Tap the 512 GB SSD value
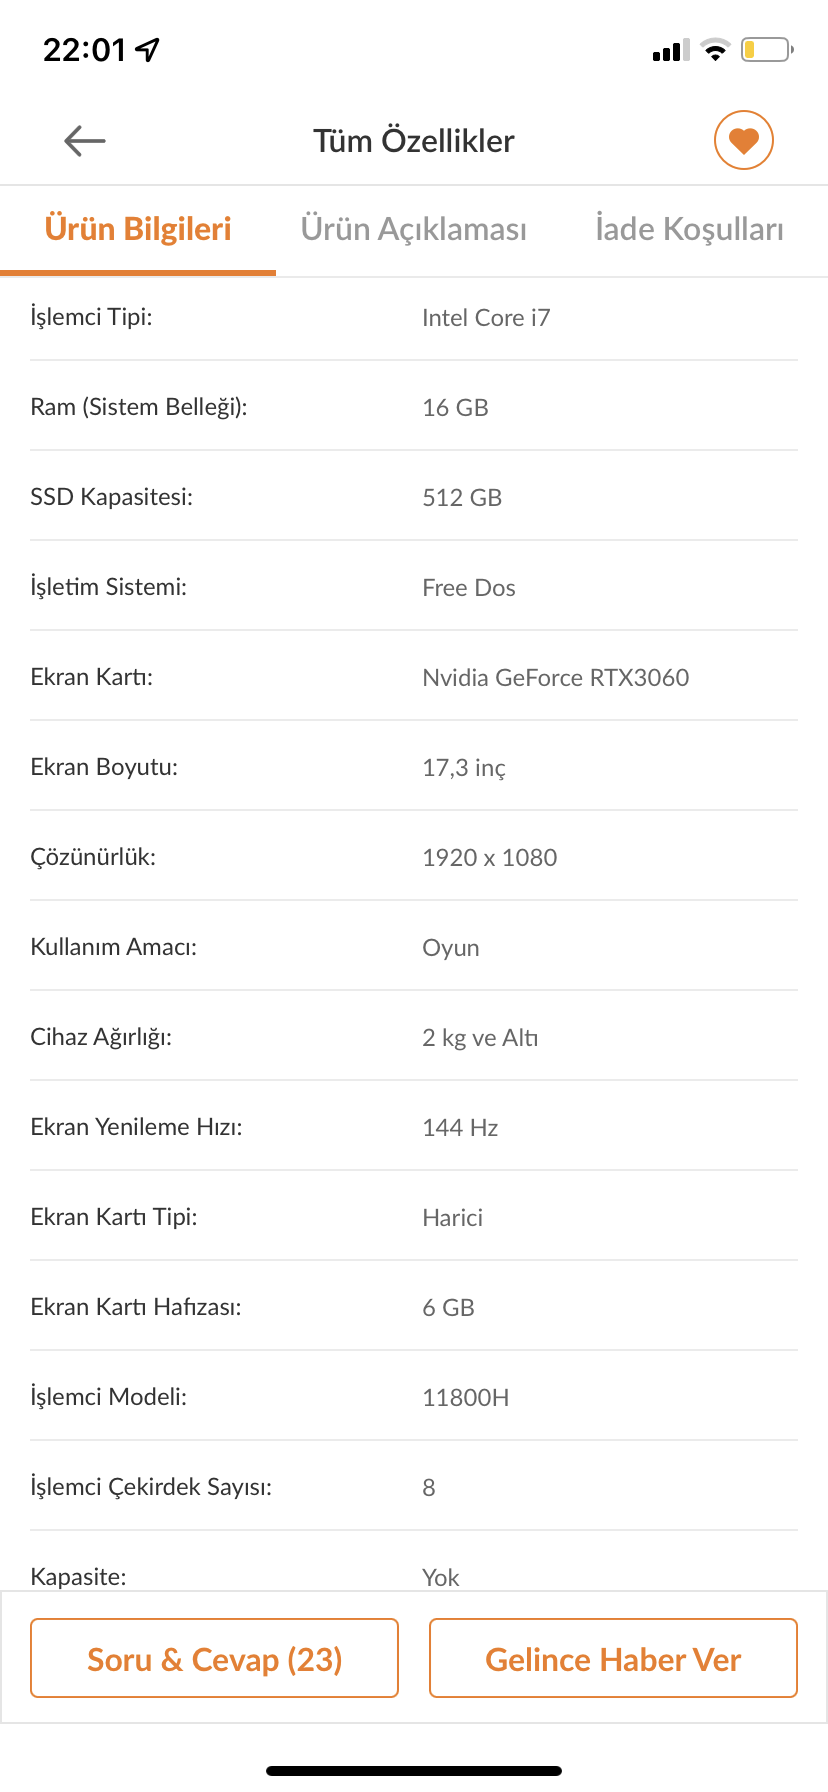Screen dimensions: 828x1792 (462, 498)
